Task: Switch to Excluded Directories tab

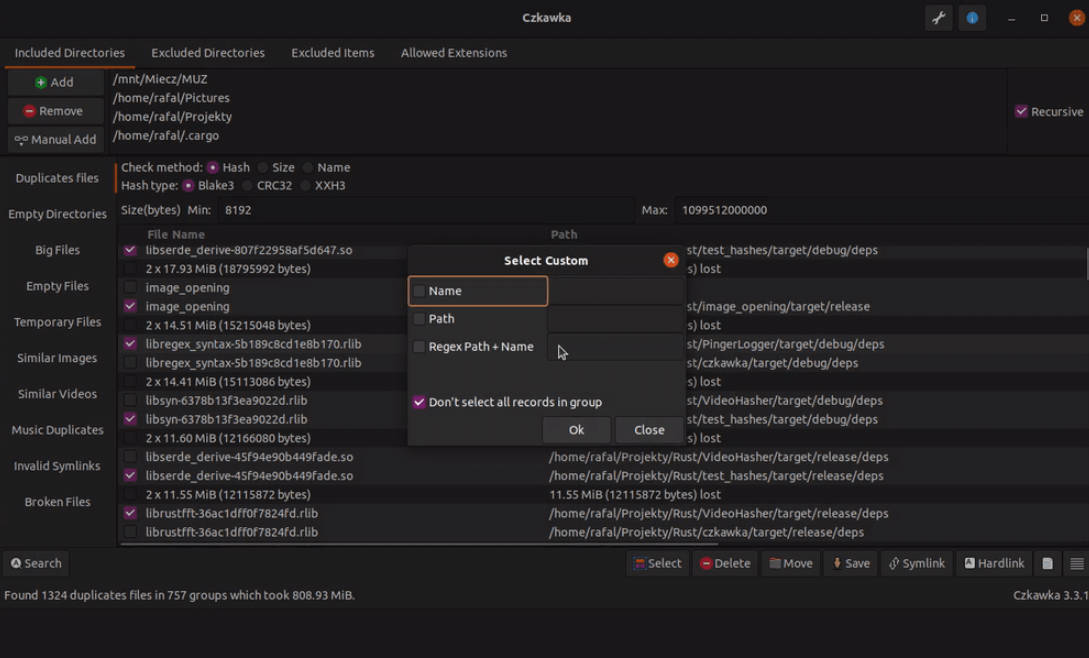Action: 208,53
